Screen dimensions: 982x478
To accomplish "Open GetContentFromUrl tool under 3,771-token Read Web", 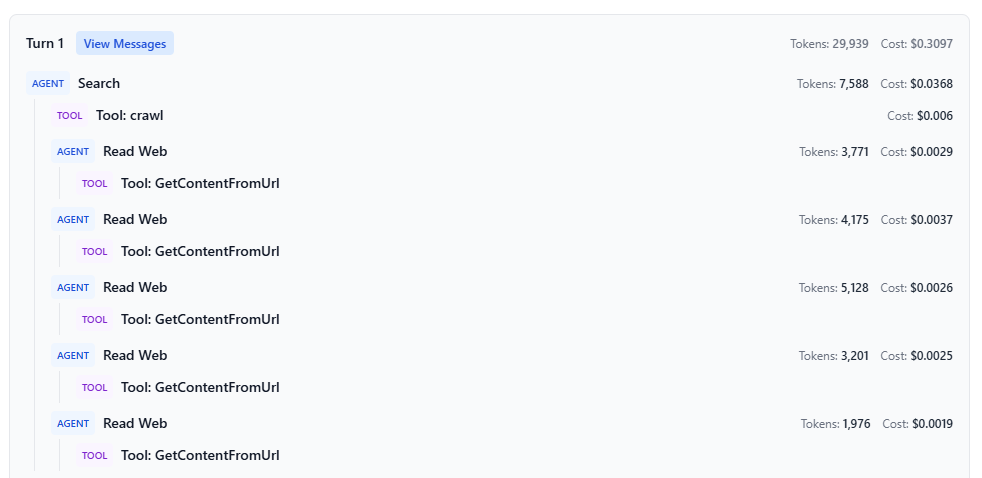I will coord(200,184).
